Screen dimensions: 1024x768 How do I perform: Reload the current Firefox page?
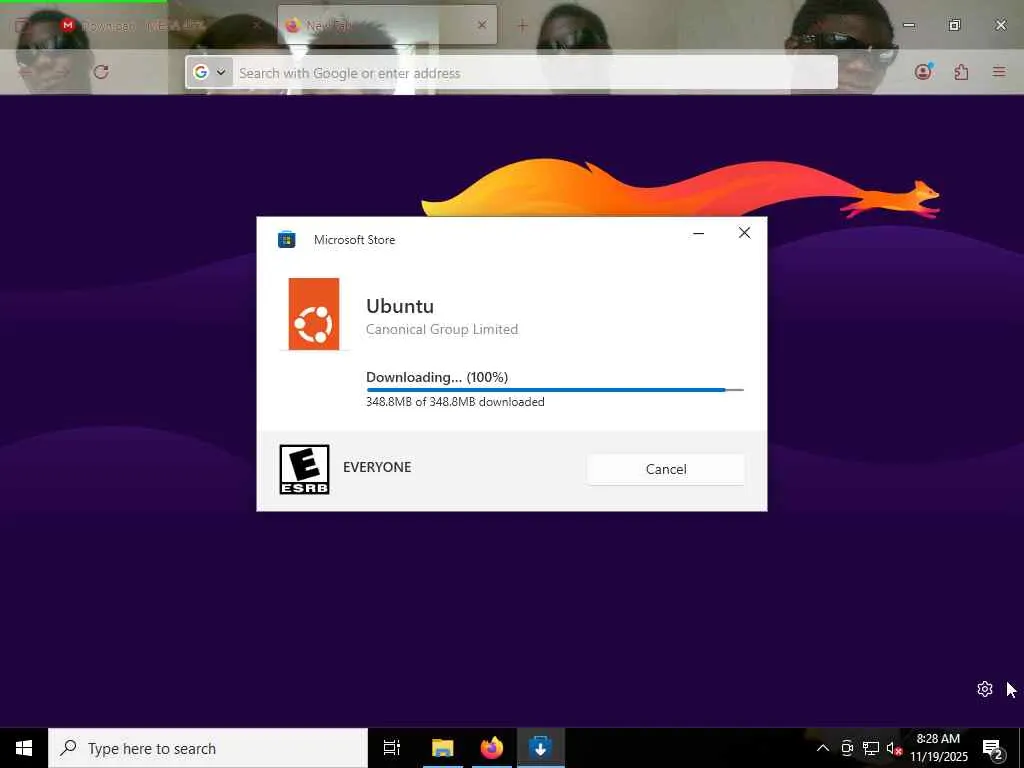[x=101, y=72]
